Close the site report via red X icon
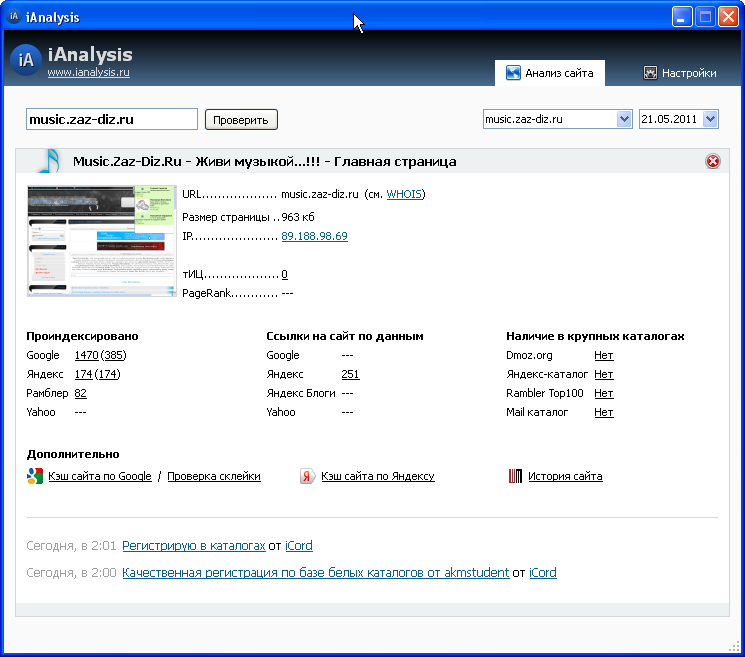The height and width of the screenshot is (657, 745). tap(712, 161)
